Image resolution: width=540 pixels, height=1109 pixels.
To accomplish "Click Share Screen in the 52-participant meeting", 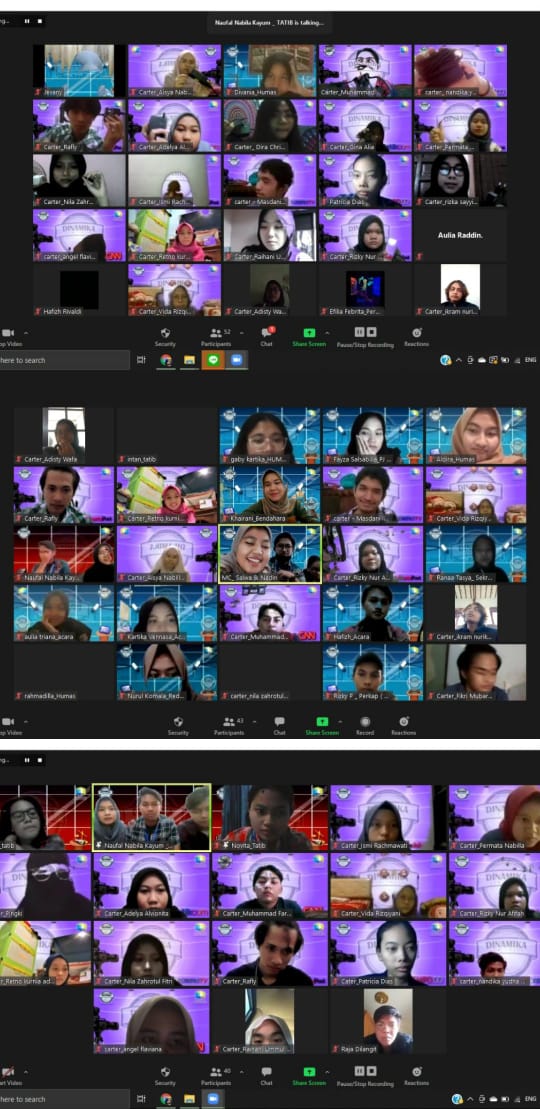I will 309,337.
